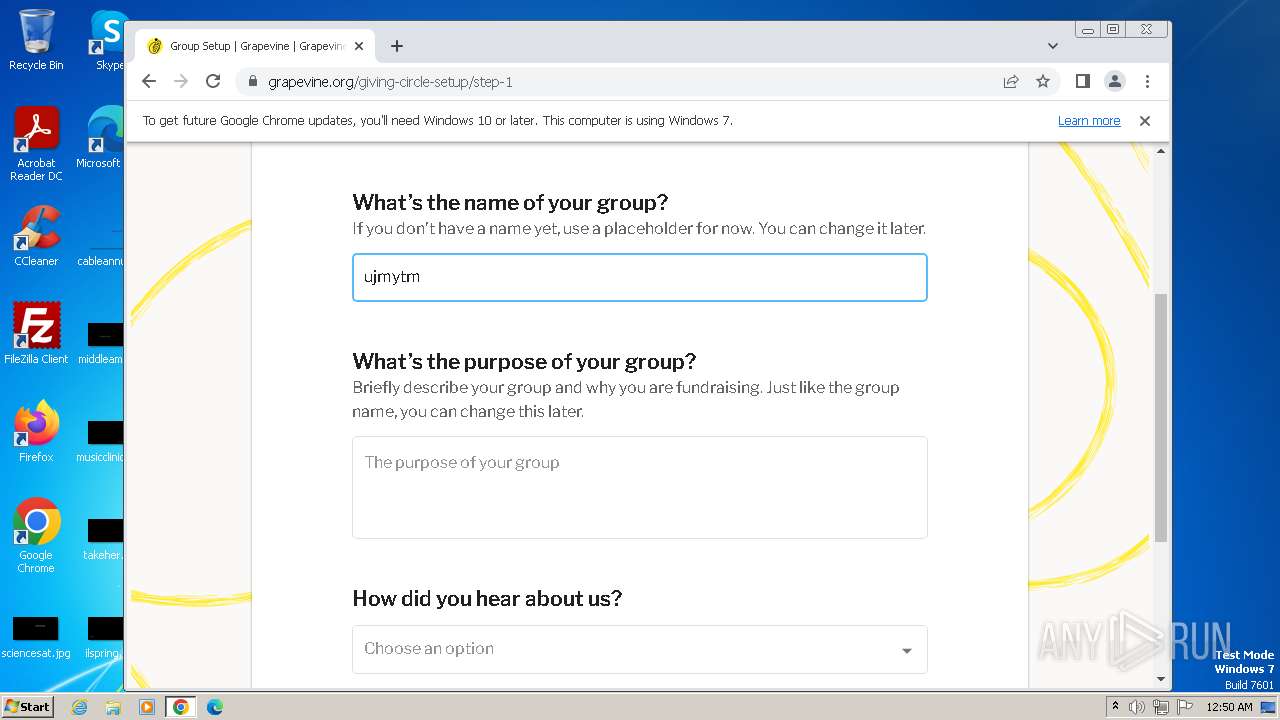Click the browser forward arrow

(181, 82)
